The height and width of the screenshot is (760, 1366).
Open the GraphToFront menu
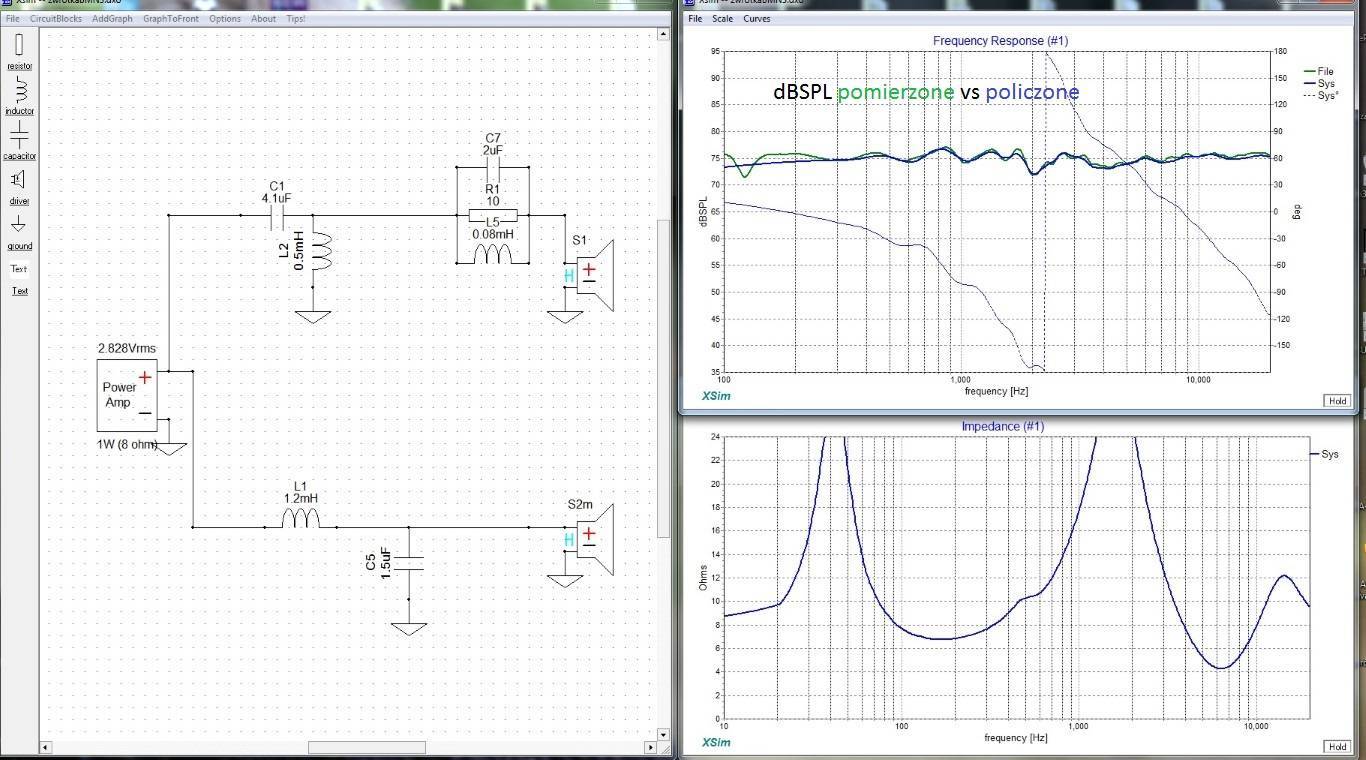click(171, 19)
